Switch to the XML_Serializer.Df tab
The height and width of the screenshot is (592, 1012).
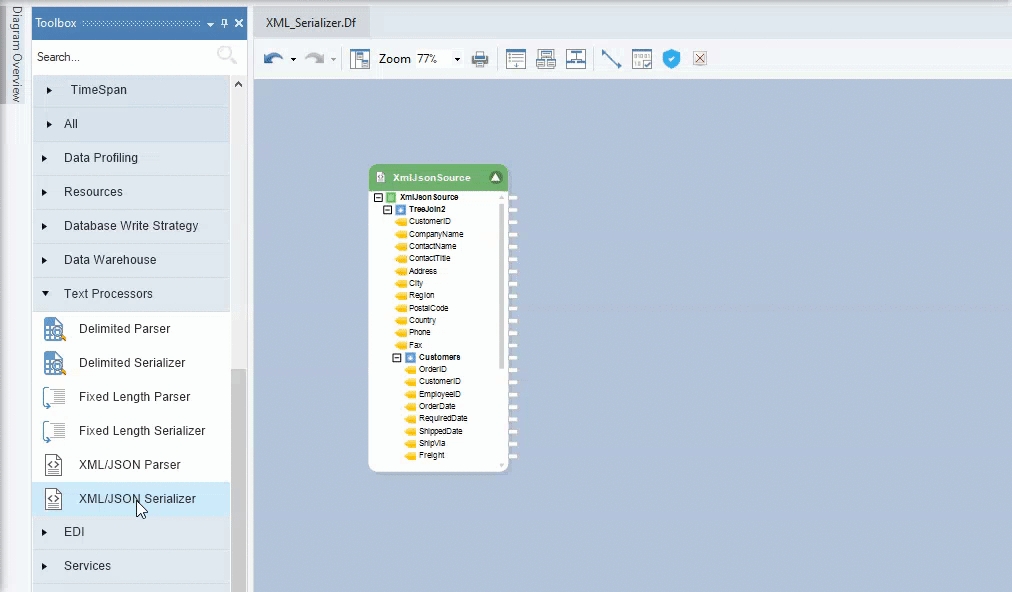(311, 23)
